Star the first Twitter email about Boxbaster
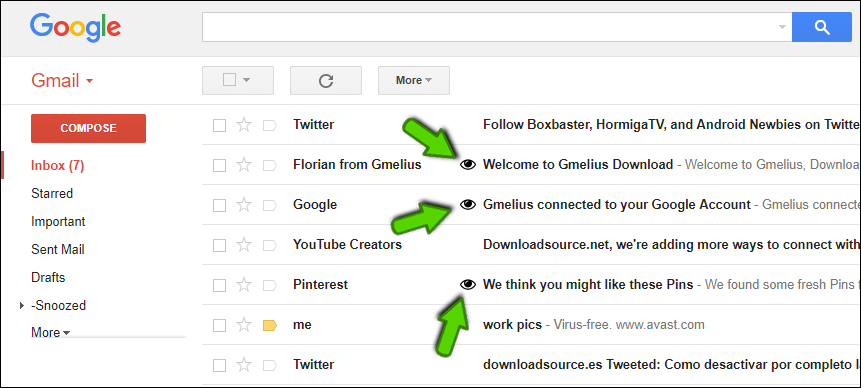 243,125
